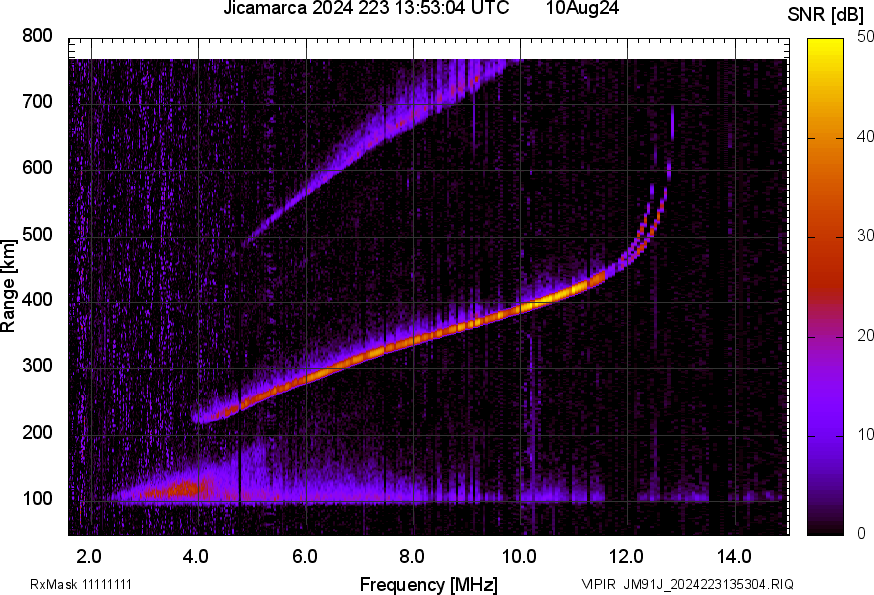Click the range tick label '800'
Screen dimensions: 874x595
click(x=37, y=36)
